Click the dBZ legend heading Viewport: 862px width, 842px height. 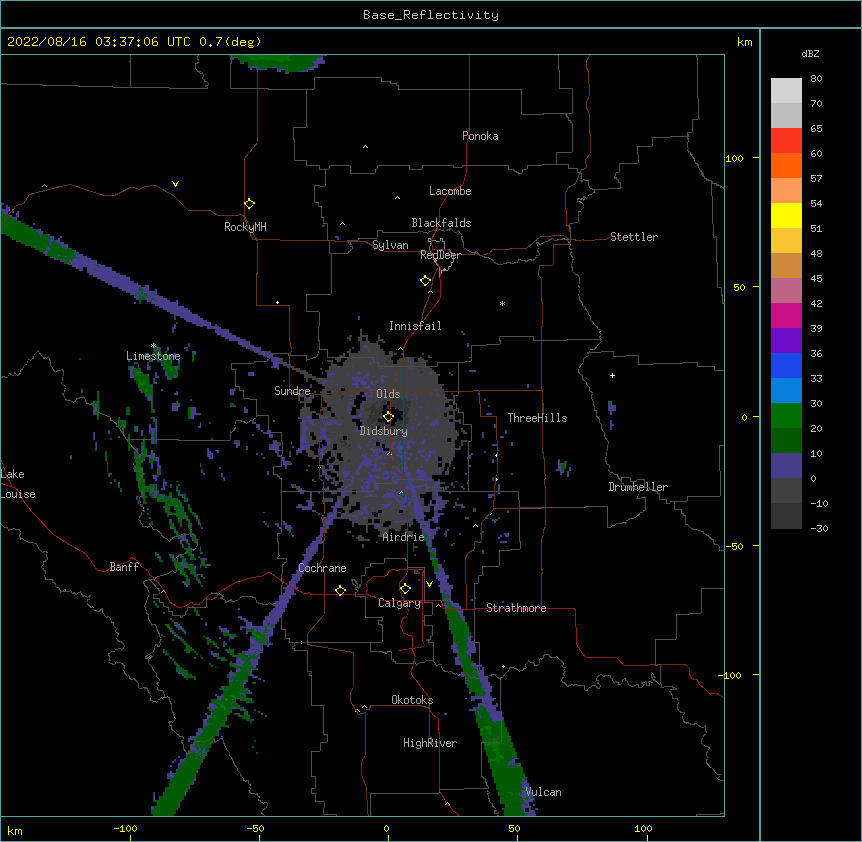810,54
